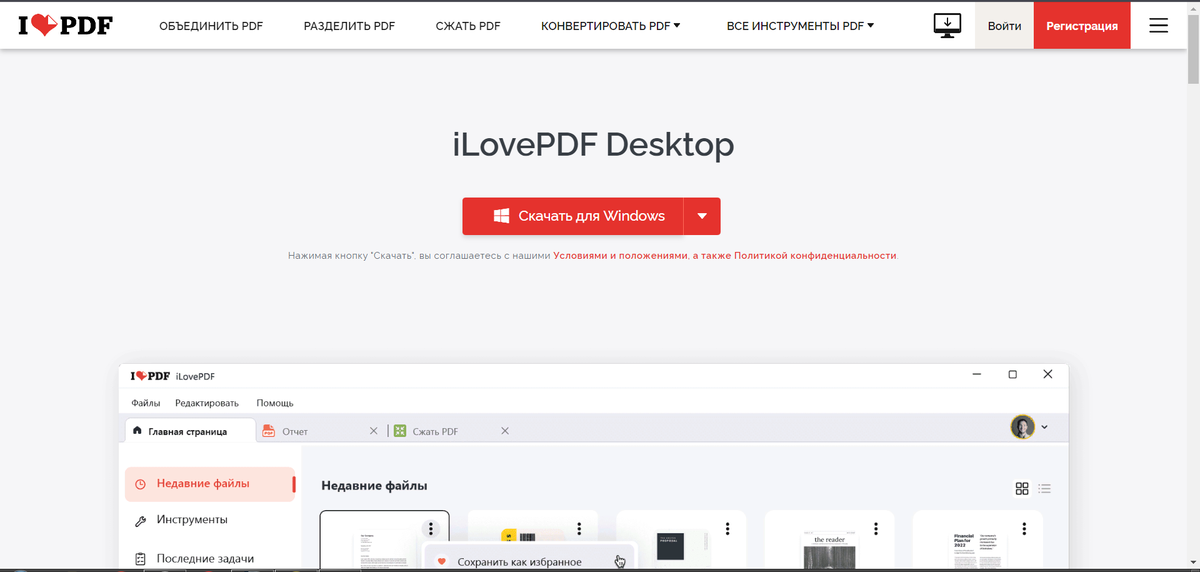Viewport: 1200px width, 572px height.
Task: Click the Войти login button
Action: [x=1004, y=25]
